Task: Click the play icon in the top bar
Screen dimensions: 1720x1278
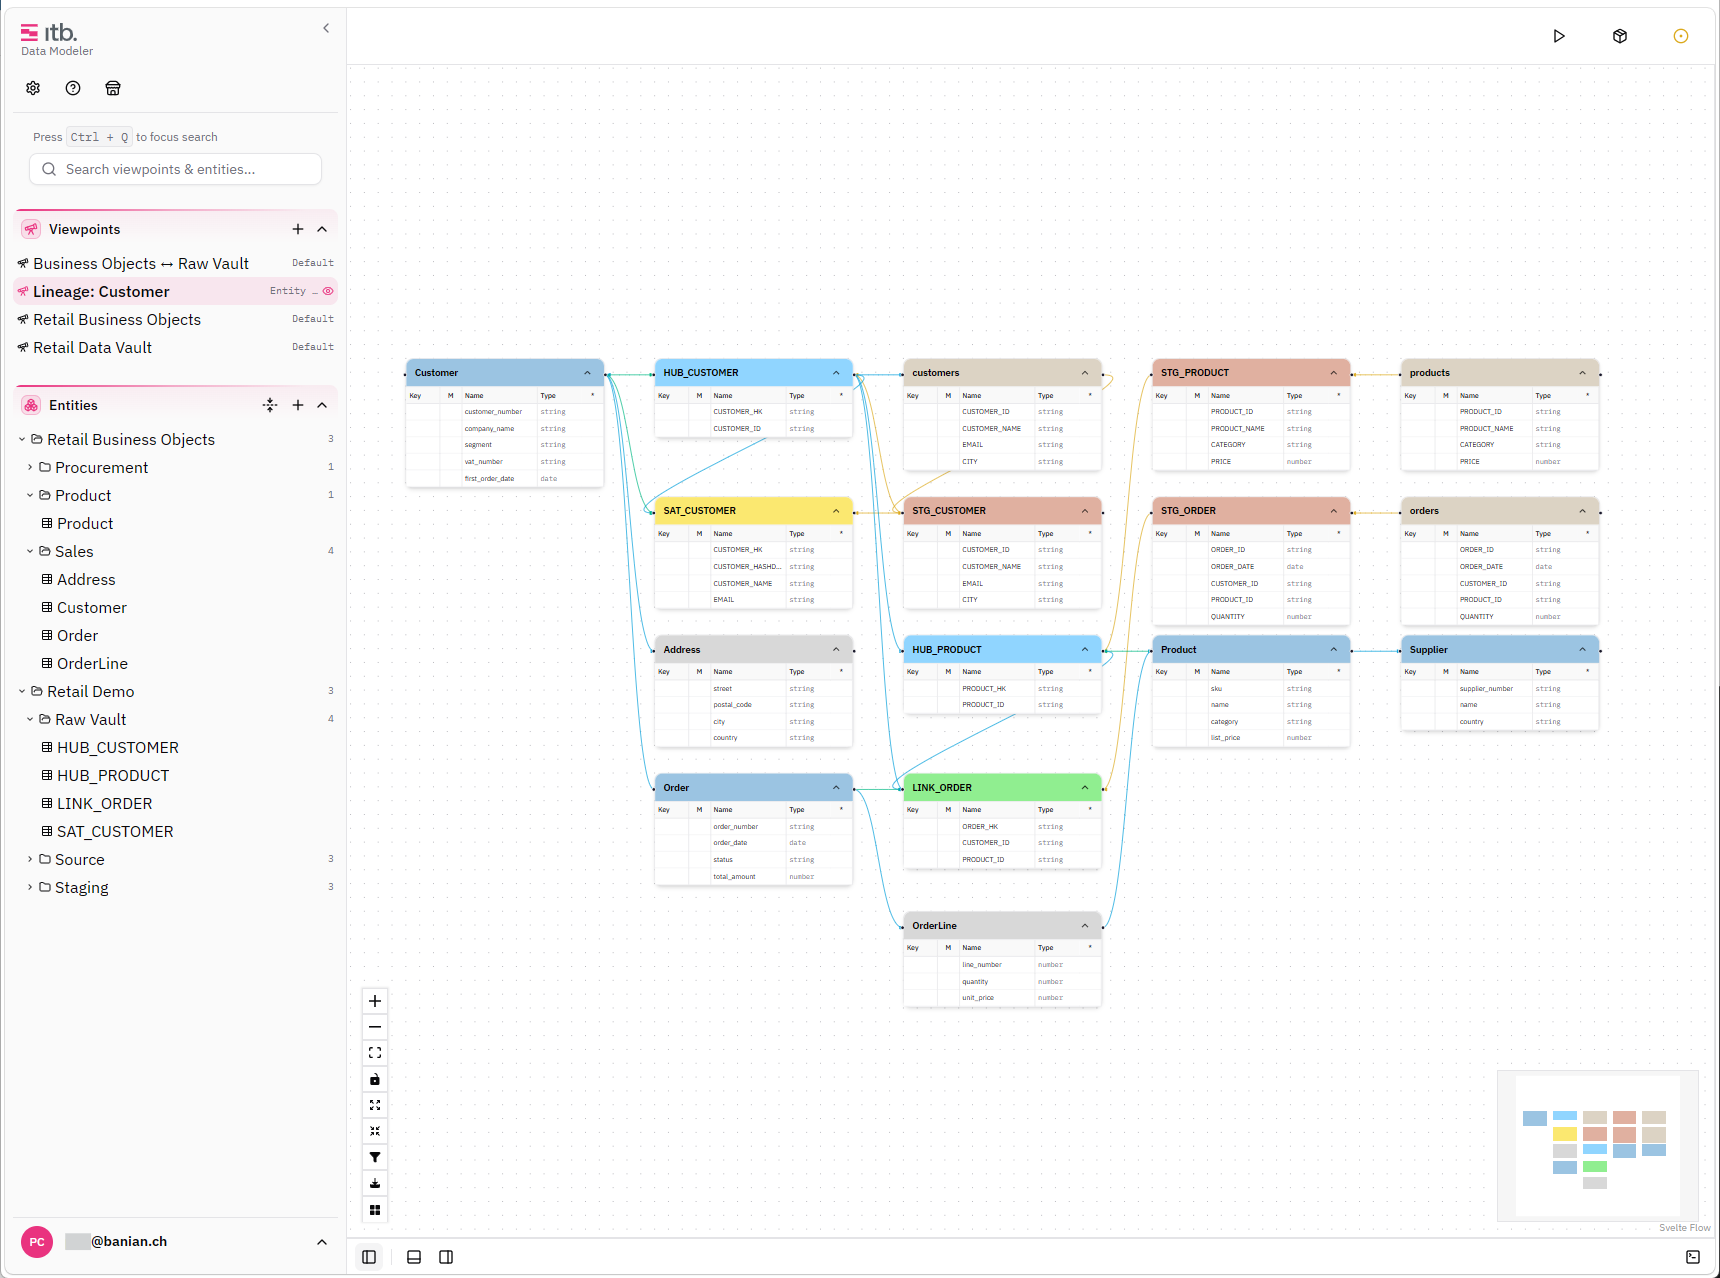Action: [x=1559, y=36]
